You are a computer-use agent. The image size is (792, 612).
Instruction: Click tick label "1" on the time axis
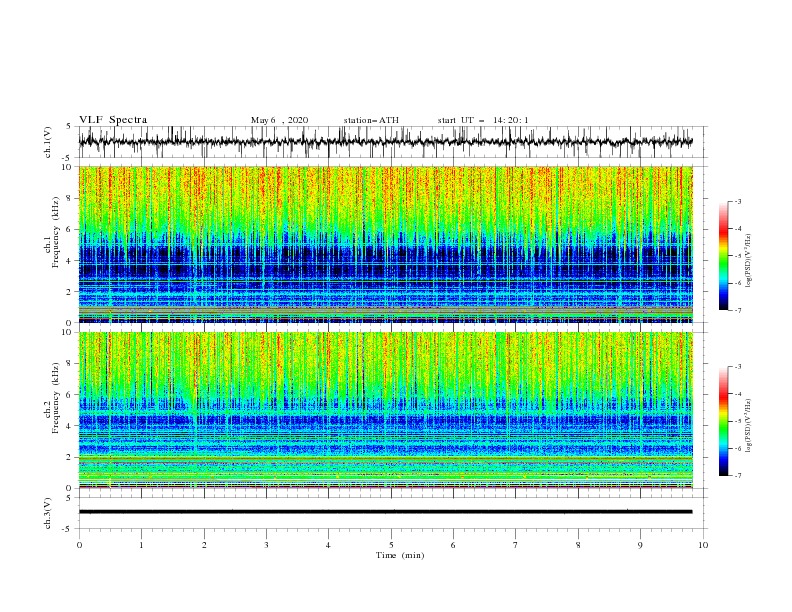pos(141,545)
